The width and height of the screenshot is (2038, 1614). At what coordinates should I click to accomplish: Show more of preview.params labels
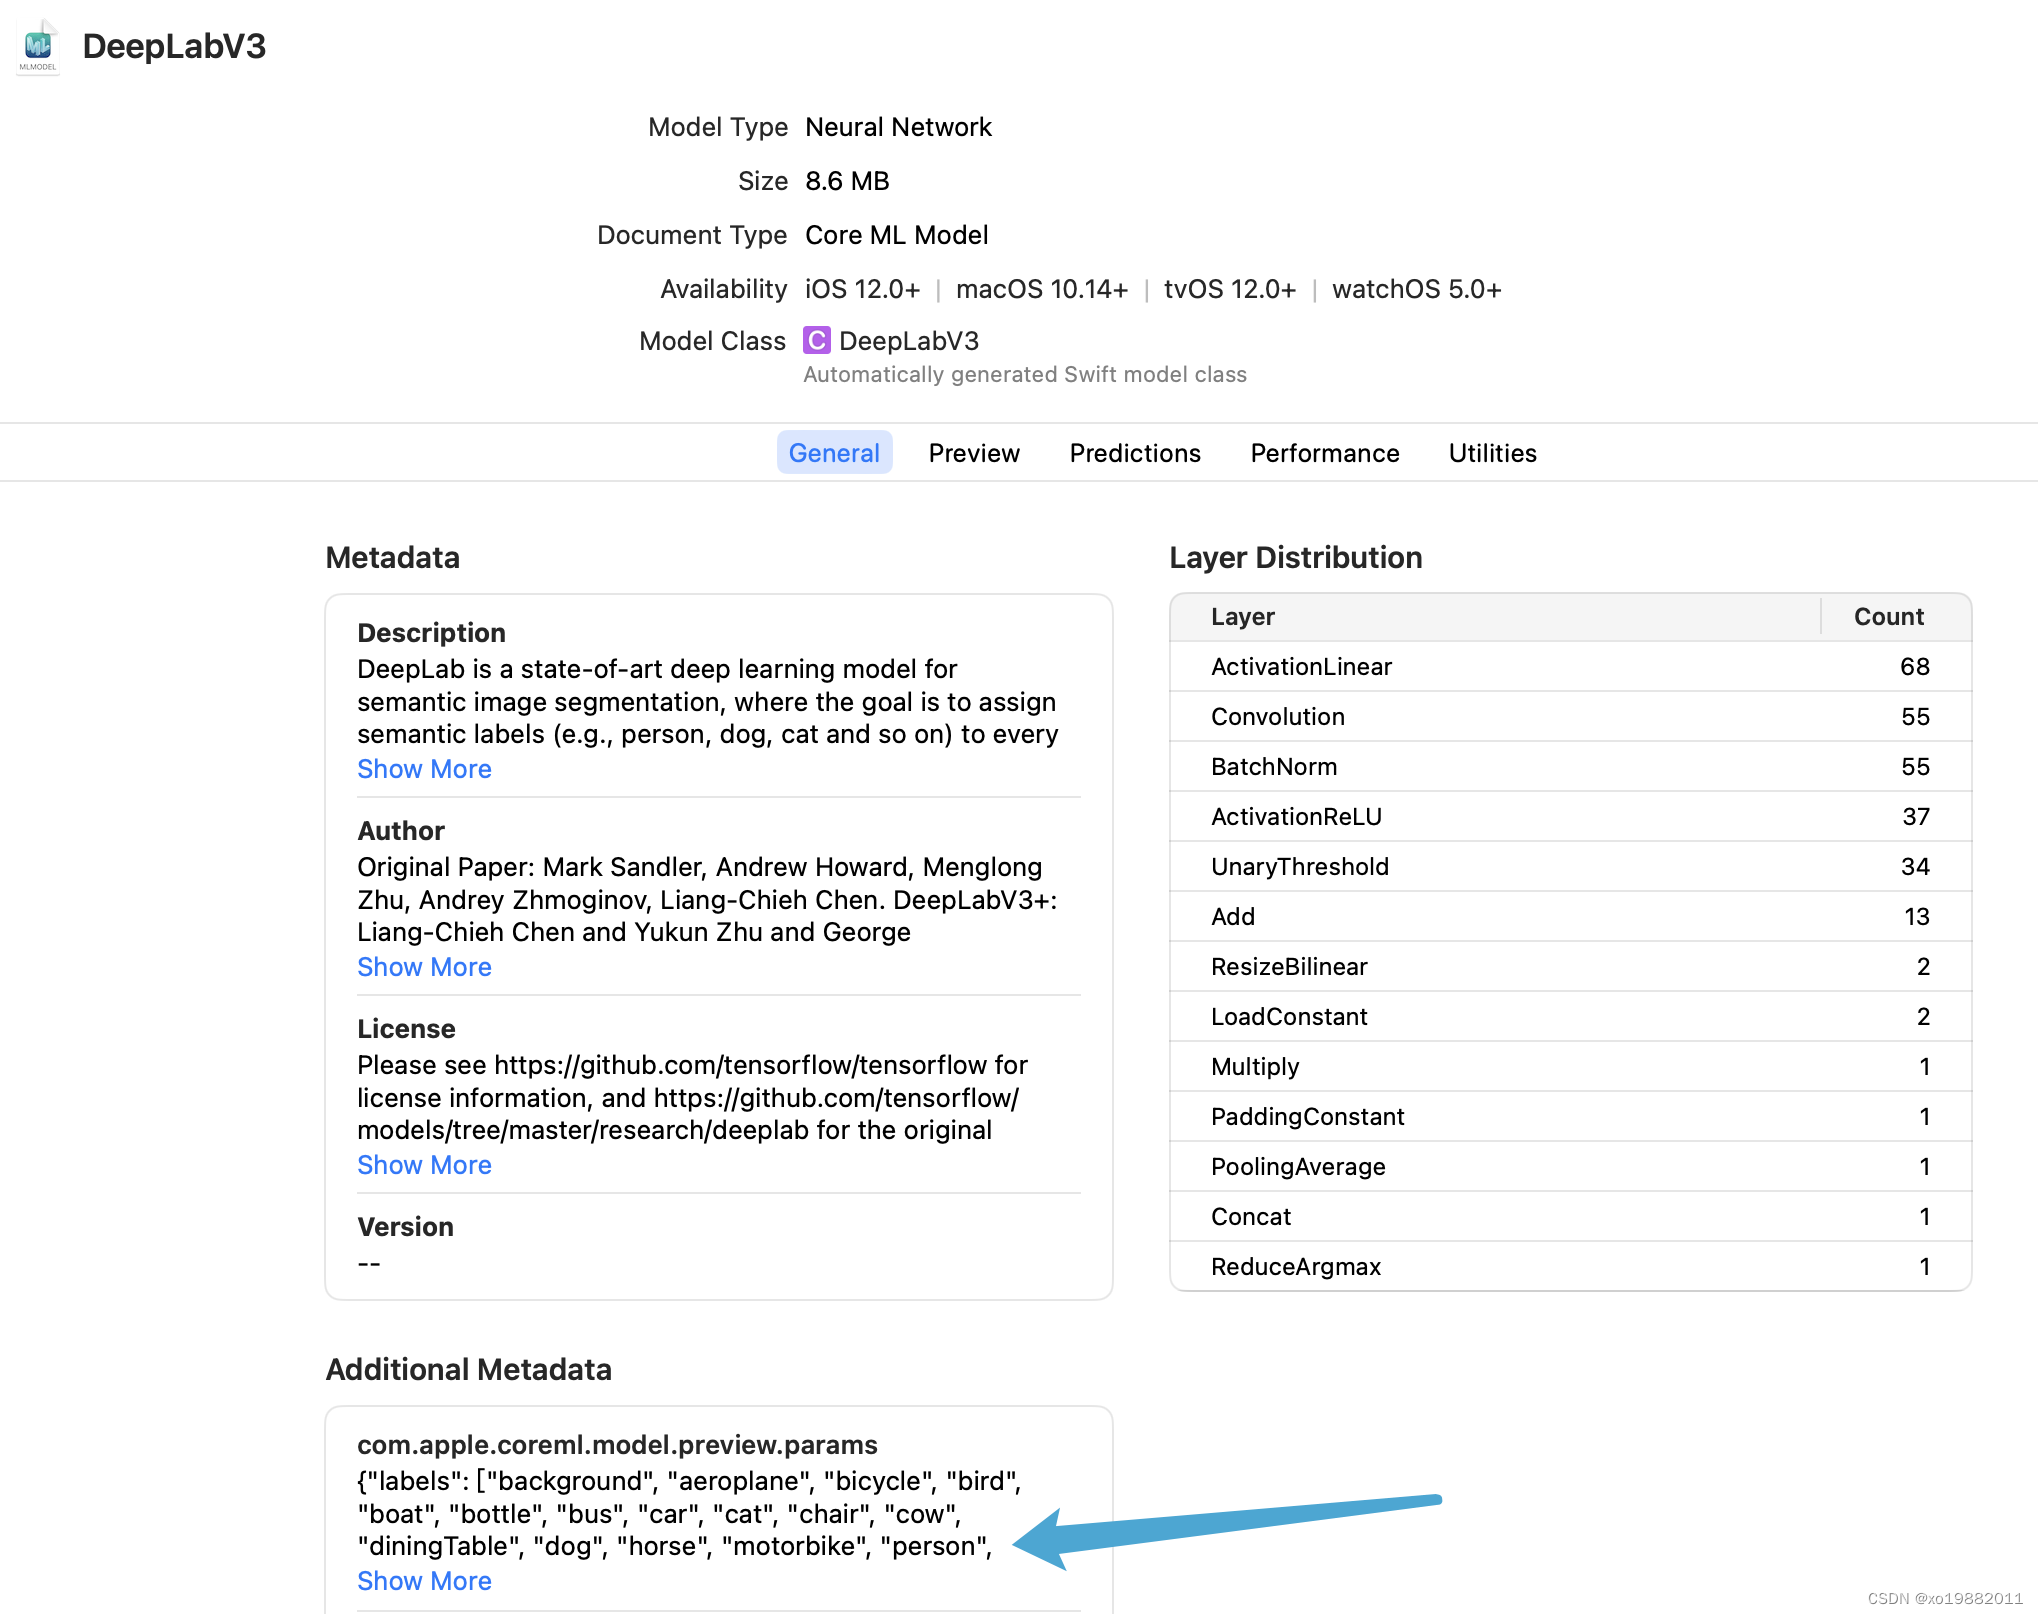424,1581
